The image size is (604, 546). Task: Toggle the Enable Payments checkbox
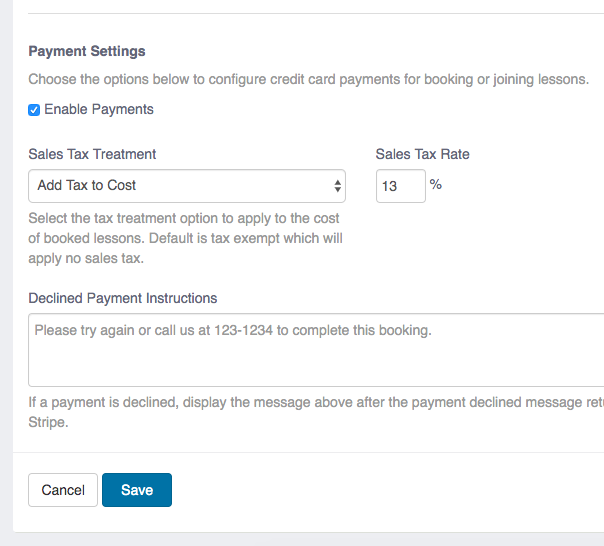pyautogui.click(x=34, y=110)
